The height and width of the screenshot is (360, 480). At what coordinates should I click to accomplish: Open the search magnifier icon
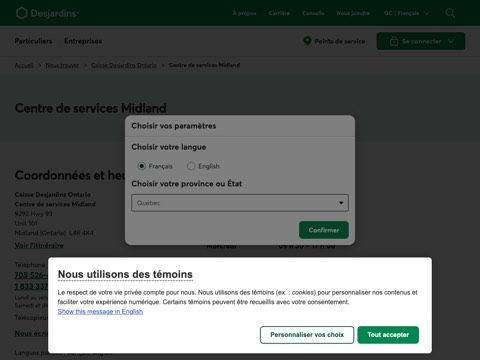coord(450,13)
